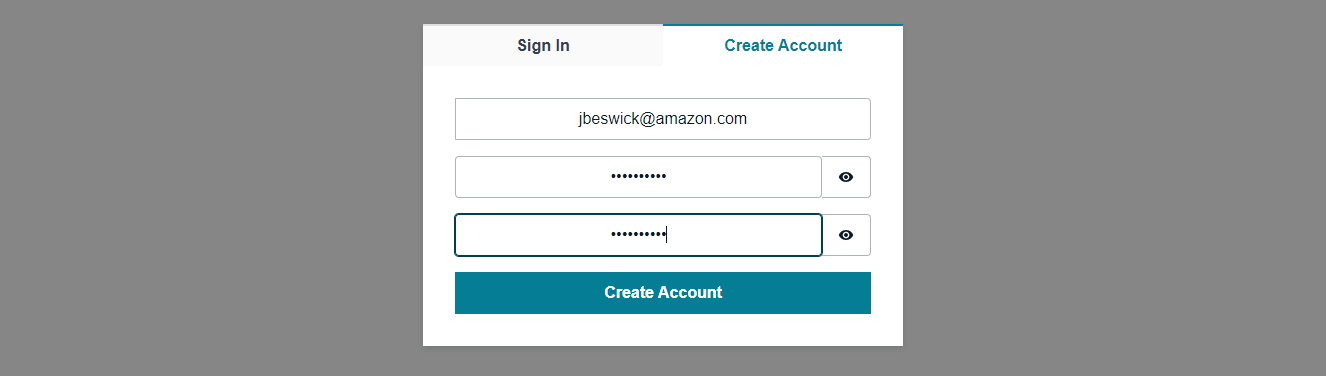The image size is (1326, 376).
Task: Click the eye icon beside the middle field
Action: 846,177
